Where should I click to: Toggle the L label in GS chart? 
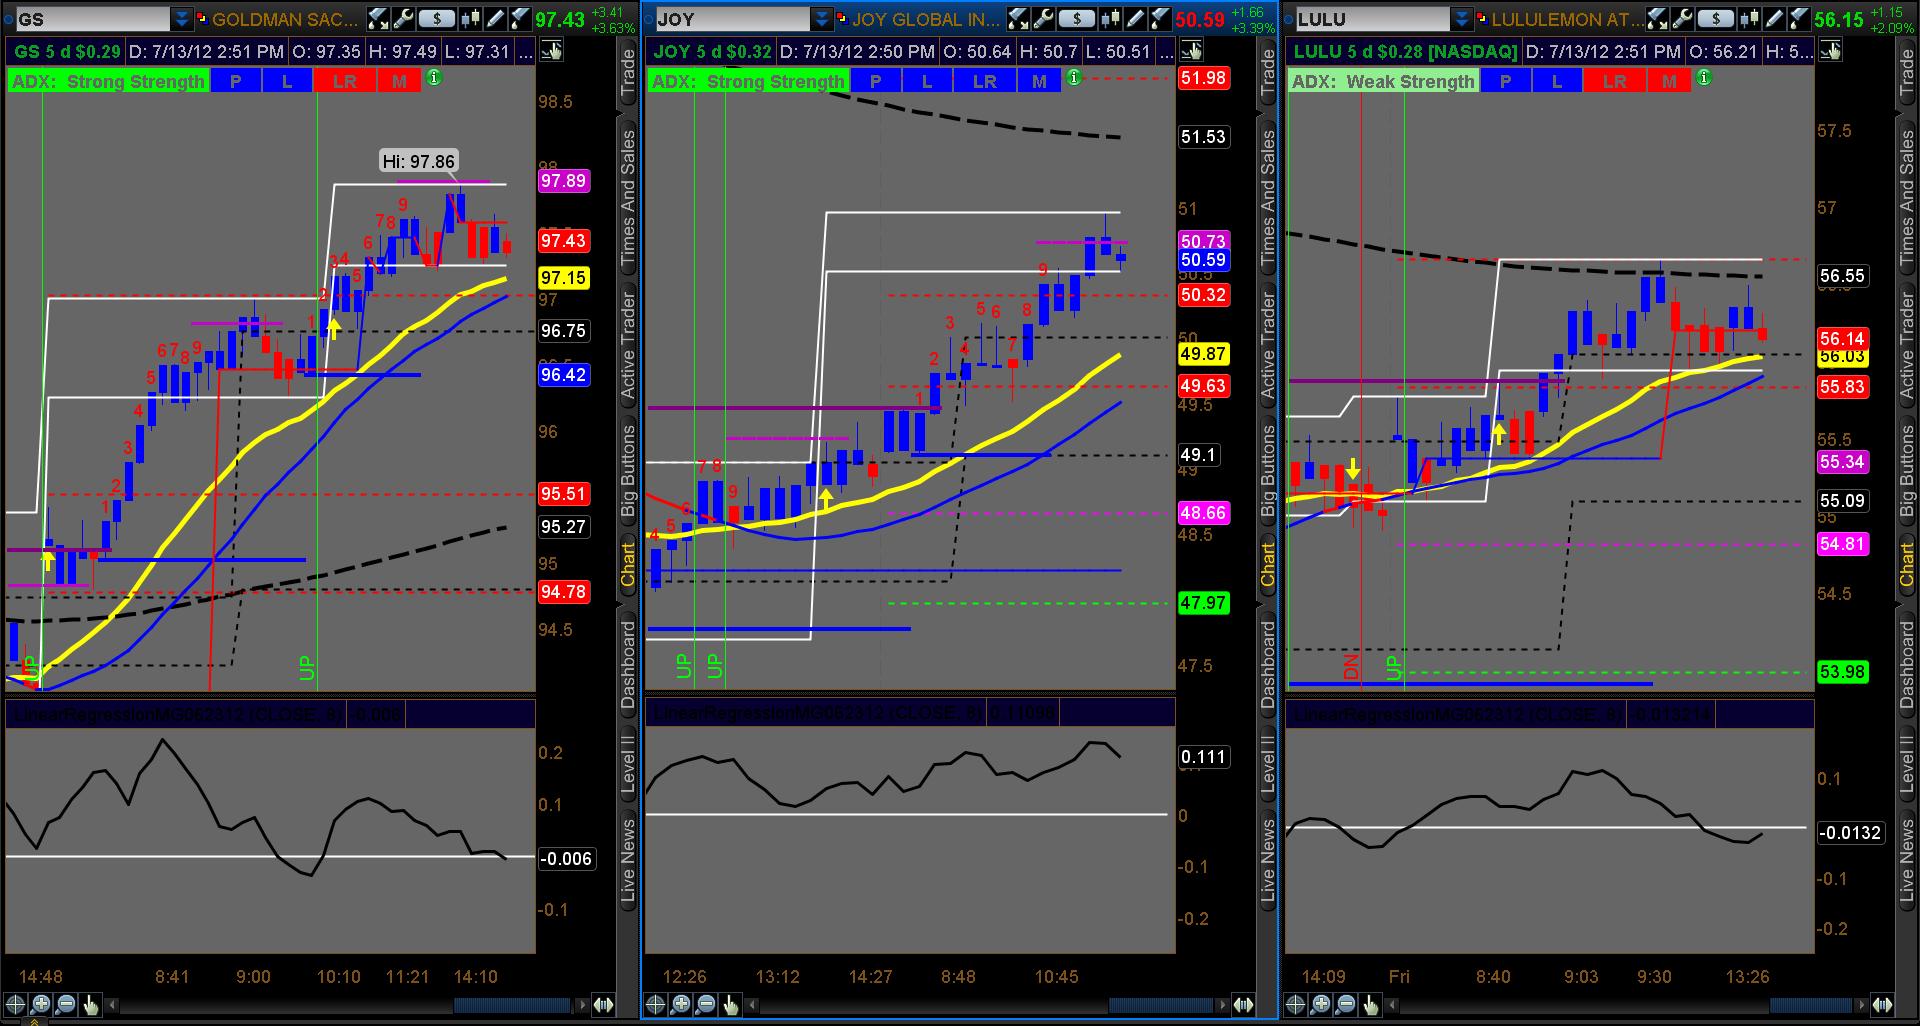tap(287, 82)
